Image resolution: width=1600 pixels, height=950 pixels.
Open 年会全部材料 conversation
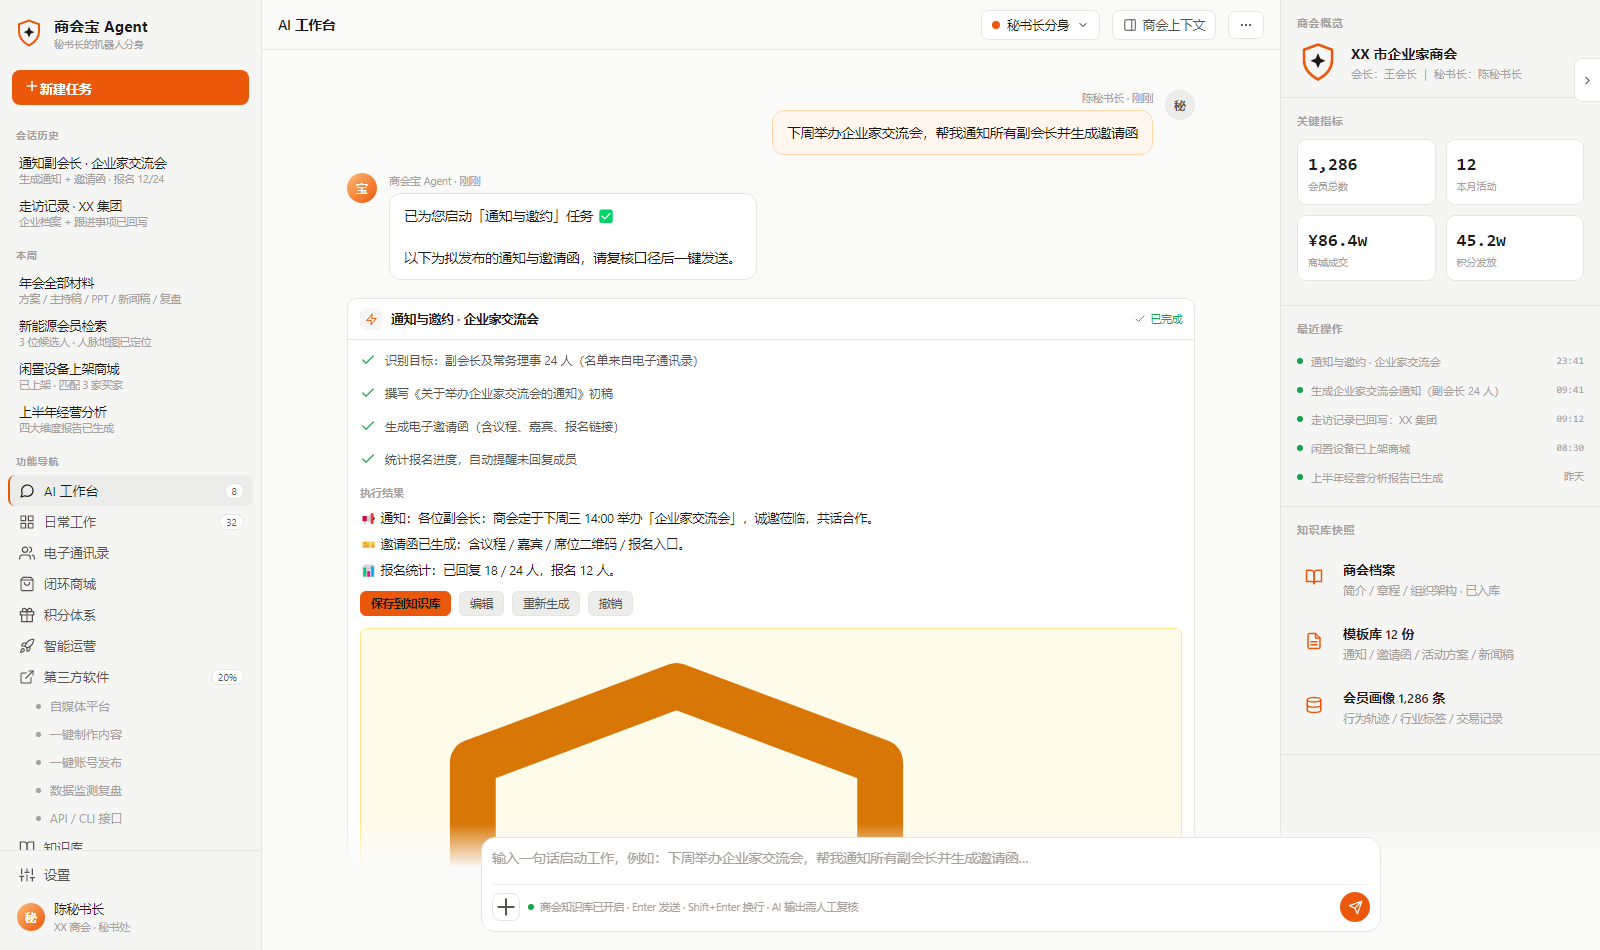pyautogui.click(x=130, y=290)
